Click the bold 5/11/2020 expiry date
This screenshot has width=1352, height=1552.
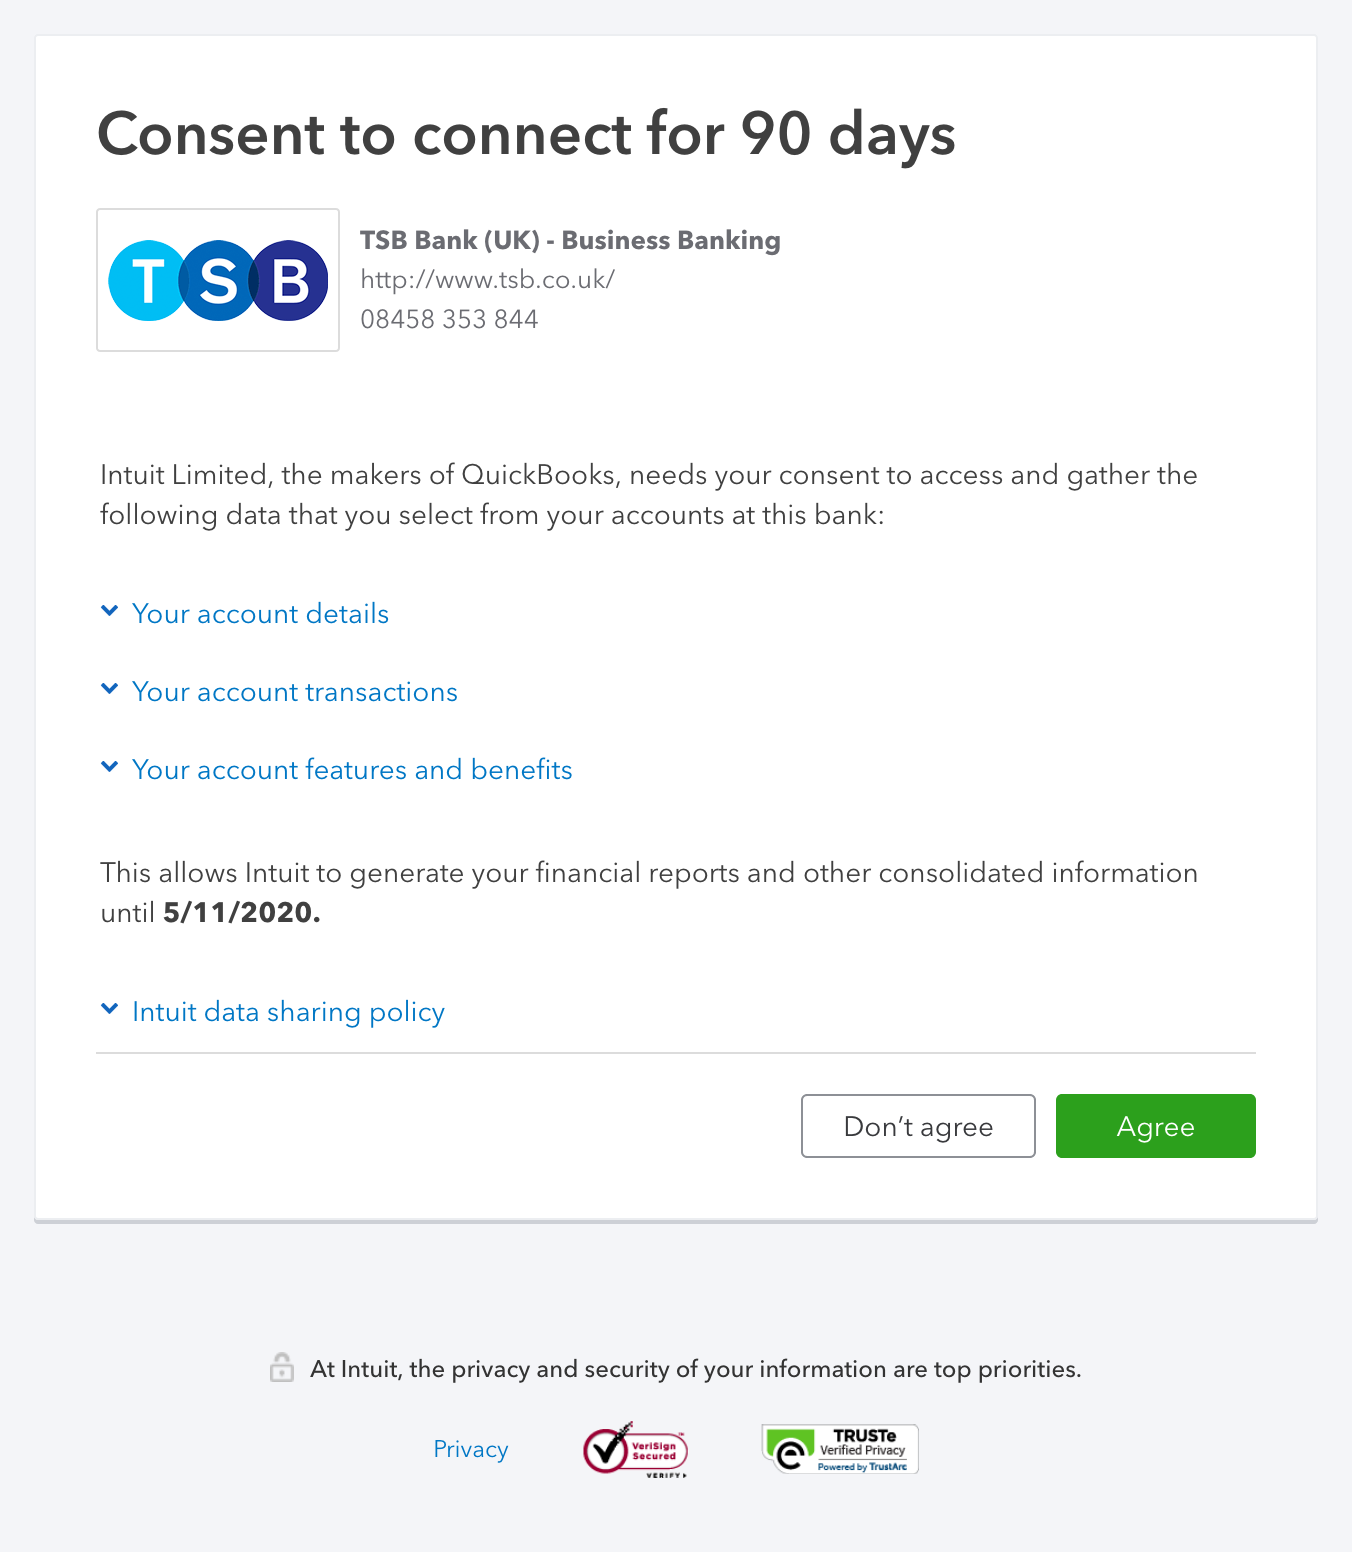pyautogui.click(x=242, y=913)
